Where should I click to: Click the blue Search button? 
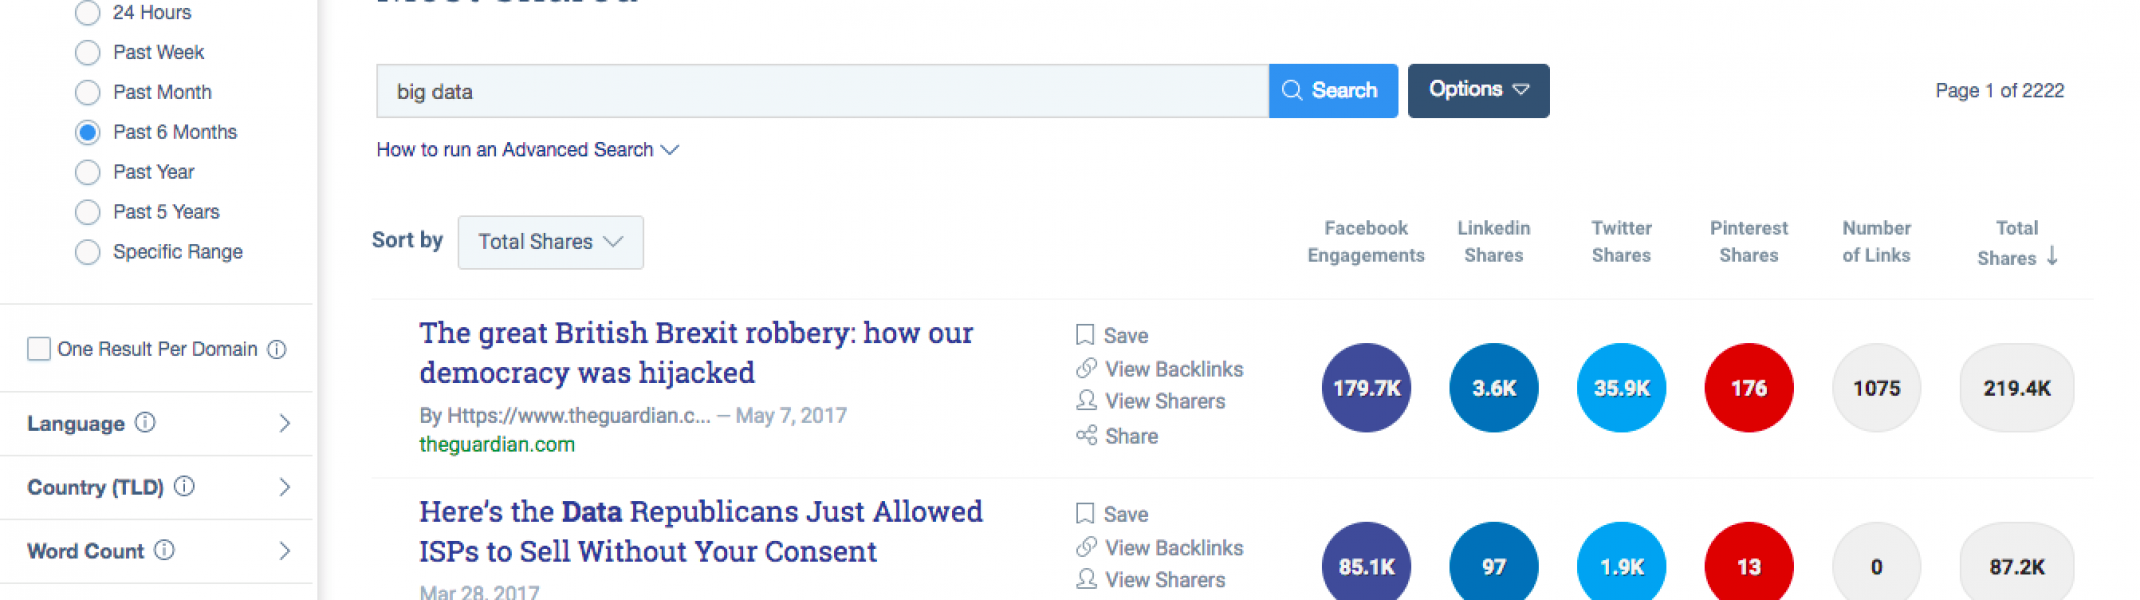pos(1333,91)
